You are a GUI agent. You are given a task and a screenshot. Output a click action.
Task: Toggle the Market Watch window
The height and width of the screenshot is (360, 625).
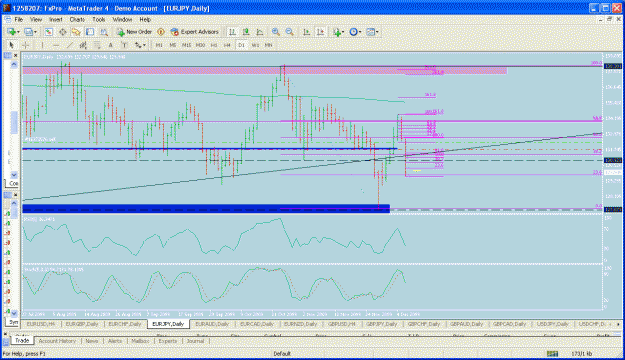tap(49, 32)
